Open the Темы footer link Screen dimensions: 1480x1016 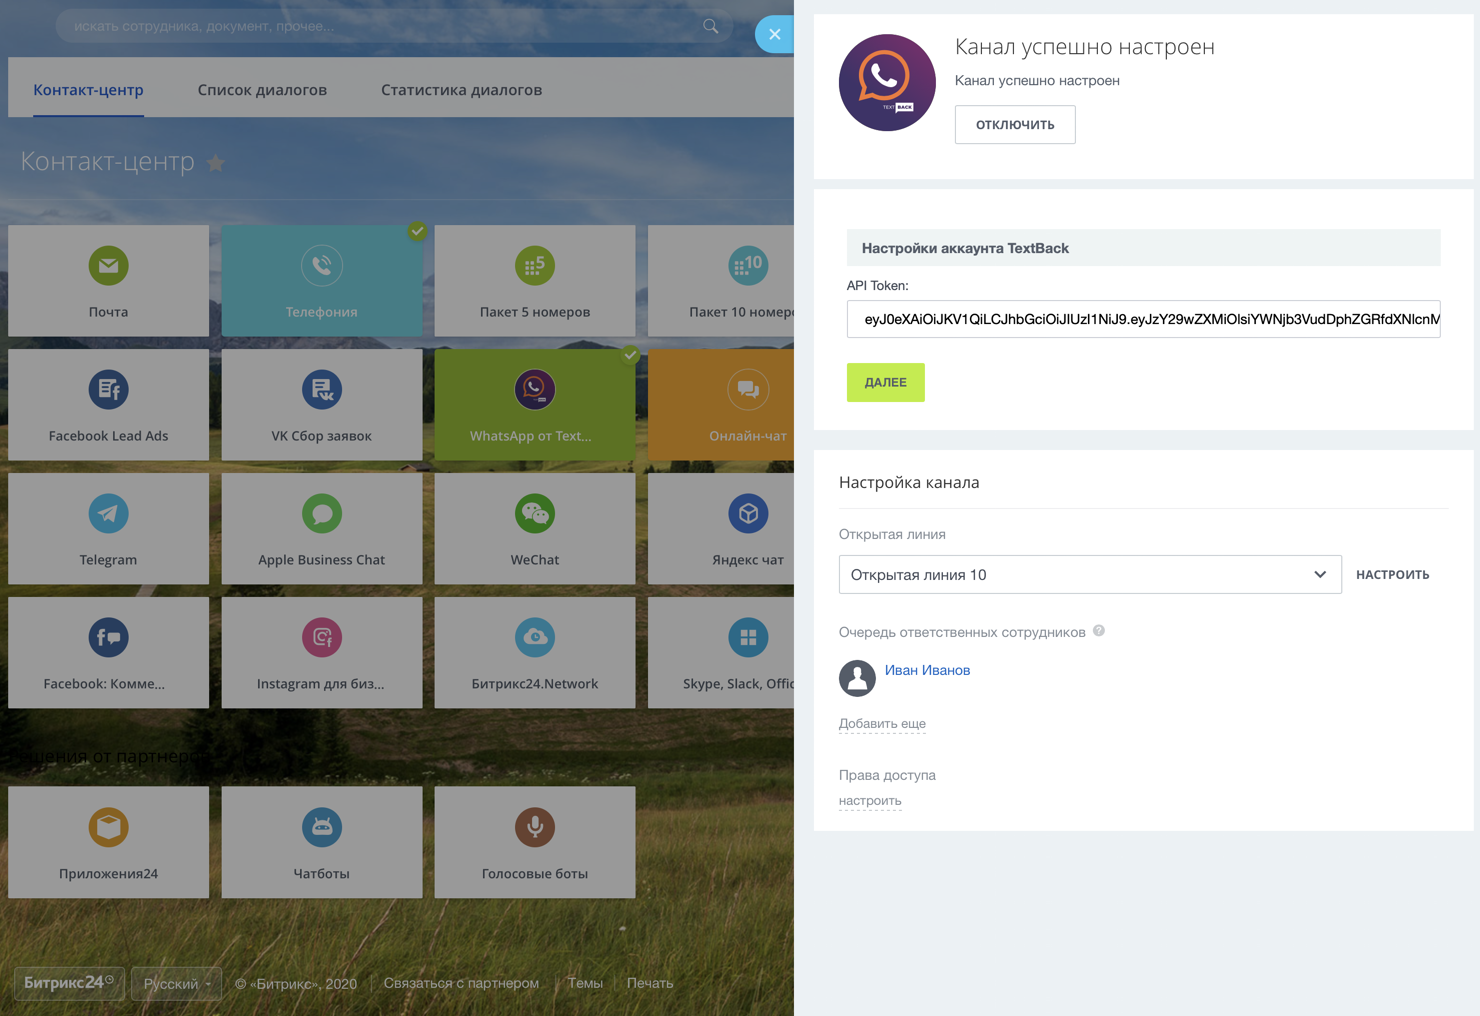(585, 984)
